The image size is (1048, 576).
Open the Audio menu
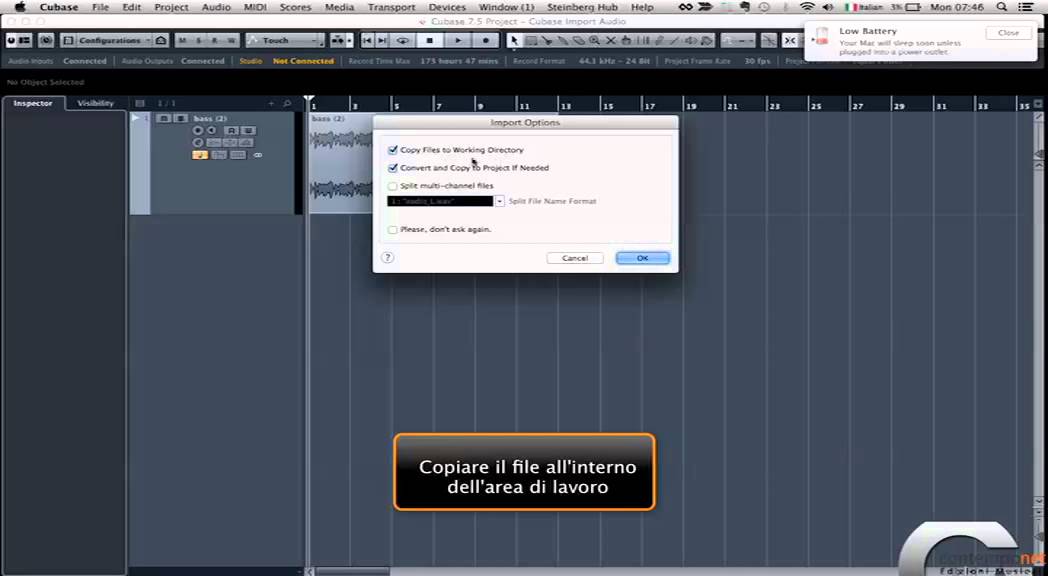pos(216,7)
